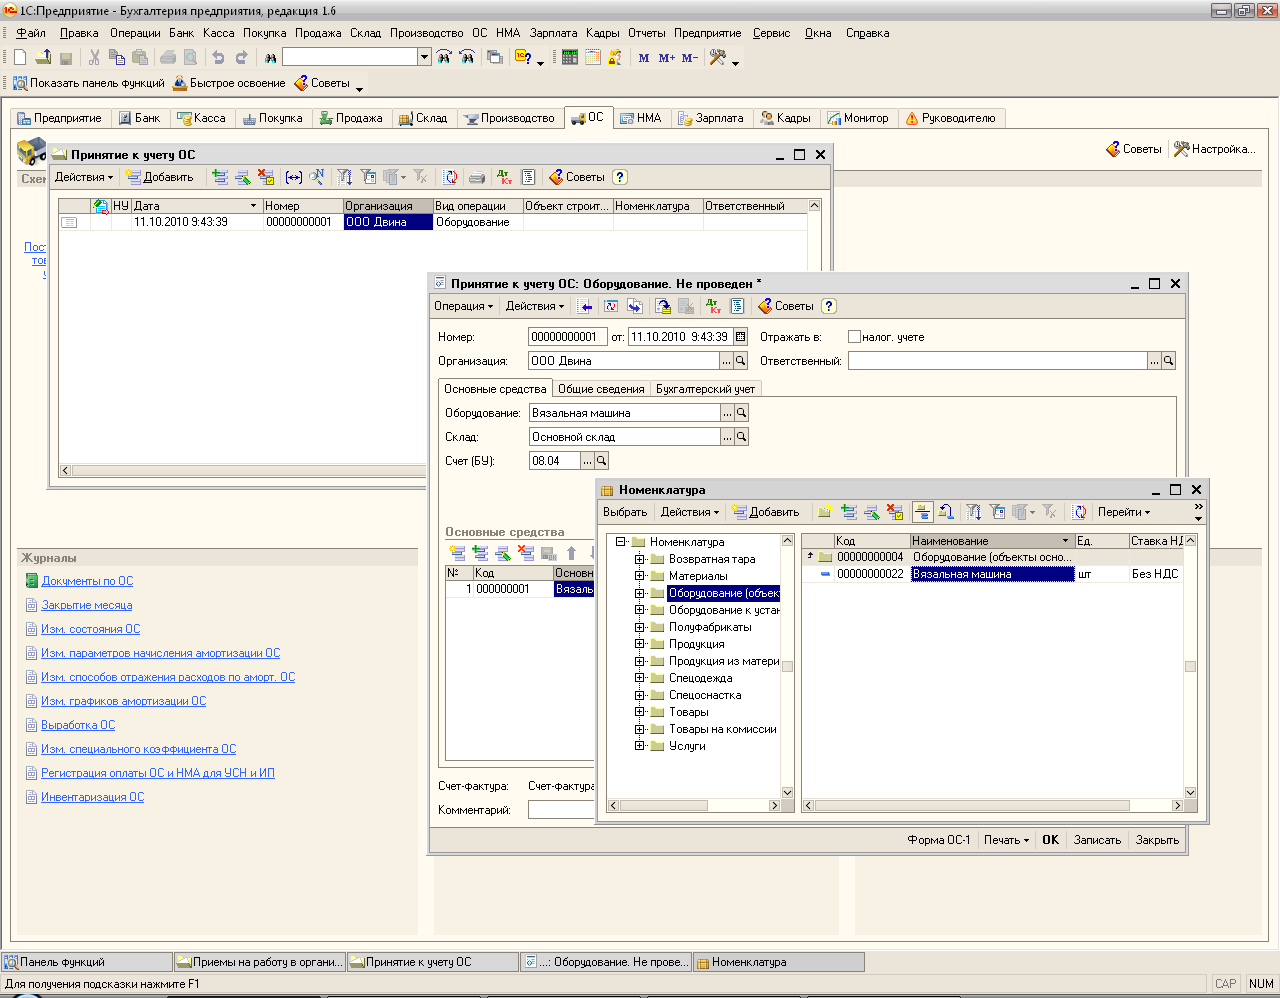Click hierarchical view toggle icon in Номенклатура toolbar
The width and height of the screenshot is (1280, 998).
point(922,512)
